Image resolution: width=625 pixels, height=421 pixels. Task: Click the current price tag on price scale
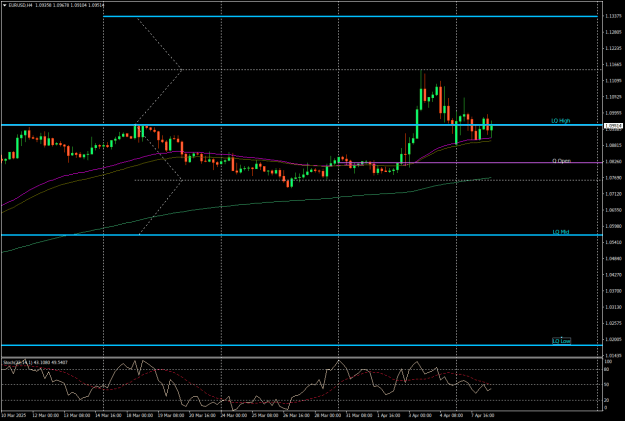[x=614, y=126]
